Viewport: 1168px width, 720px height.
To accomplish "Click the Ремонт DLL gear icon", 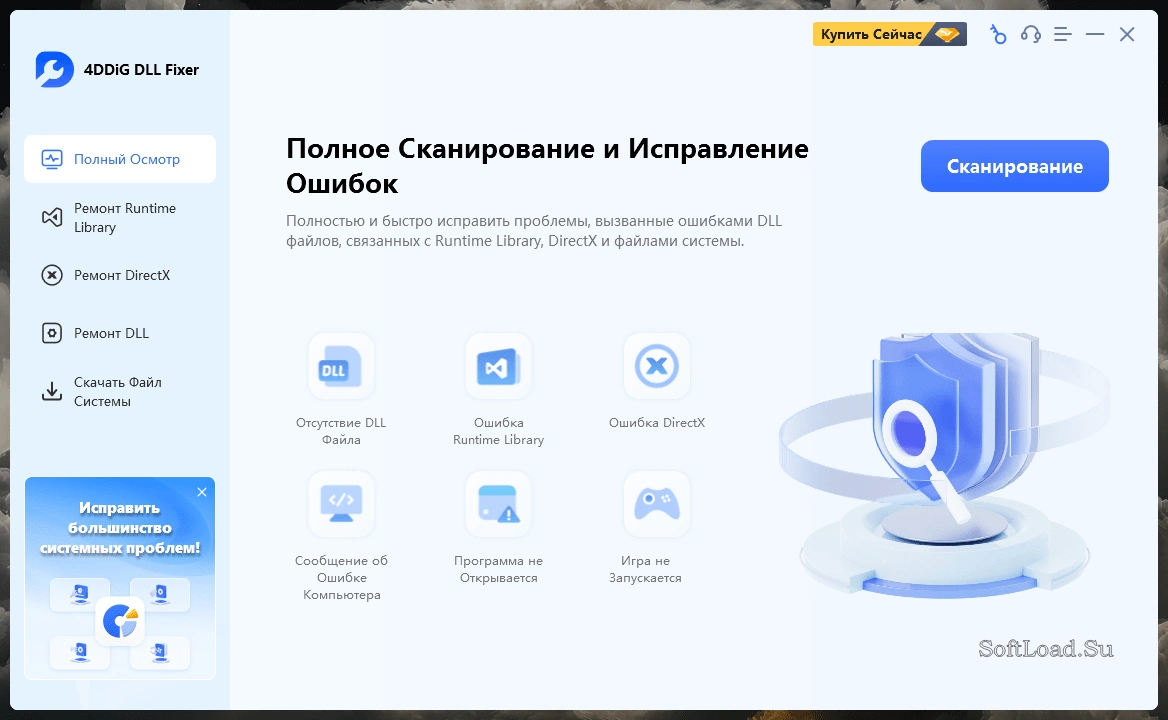I will coord(51,333).
